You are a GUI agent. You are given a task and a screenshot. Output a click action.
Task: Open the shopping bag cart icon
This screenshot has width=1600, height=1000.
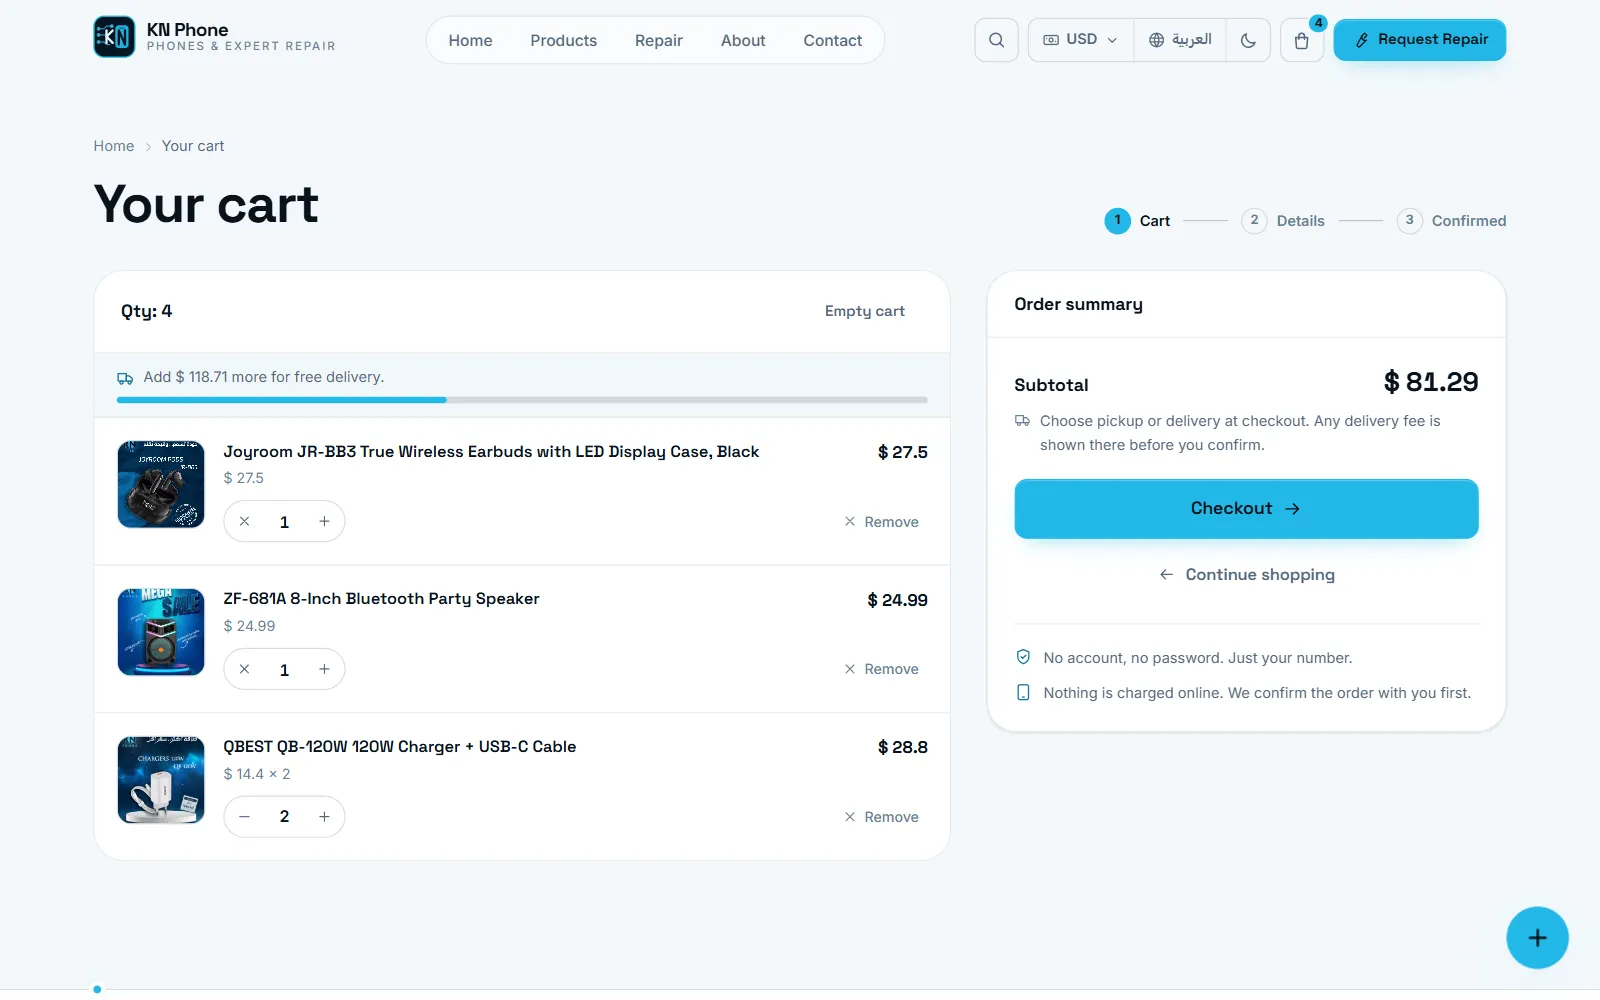coord(1302,40)
